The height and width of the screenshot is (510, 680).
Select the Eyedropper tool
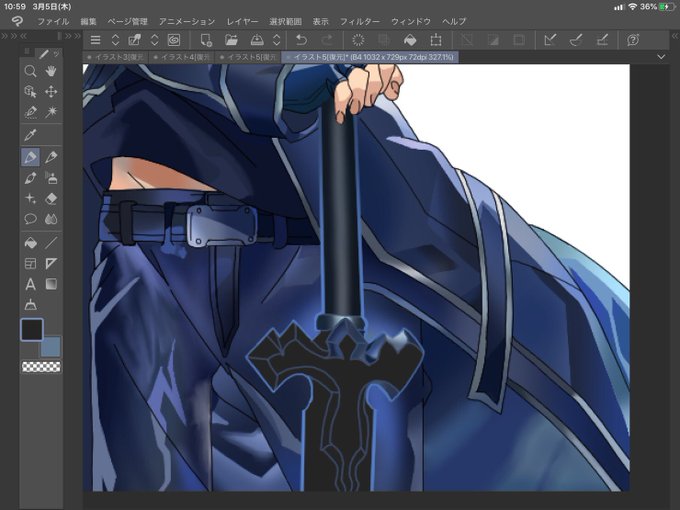30,135
